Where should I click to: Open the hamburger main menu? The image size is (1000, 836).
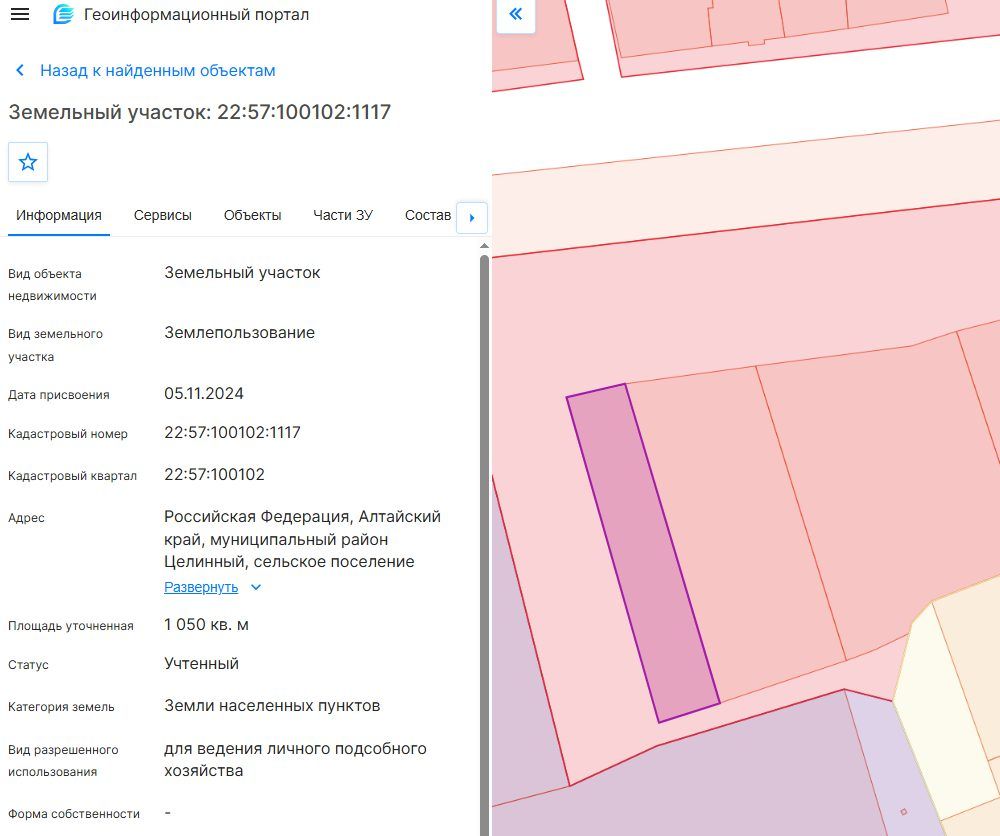20,14
